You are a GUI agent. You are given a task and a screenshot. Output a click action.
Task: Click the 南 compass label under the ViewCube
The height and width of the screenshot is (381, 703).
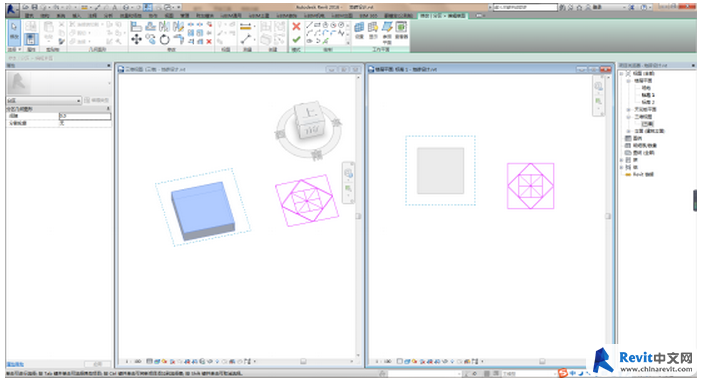317,155
